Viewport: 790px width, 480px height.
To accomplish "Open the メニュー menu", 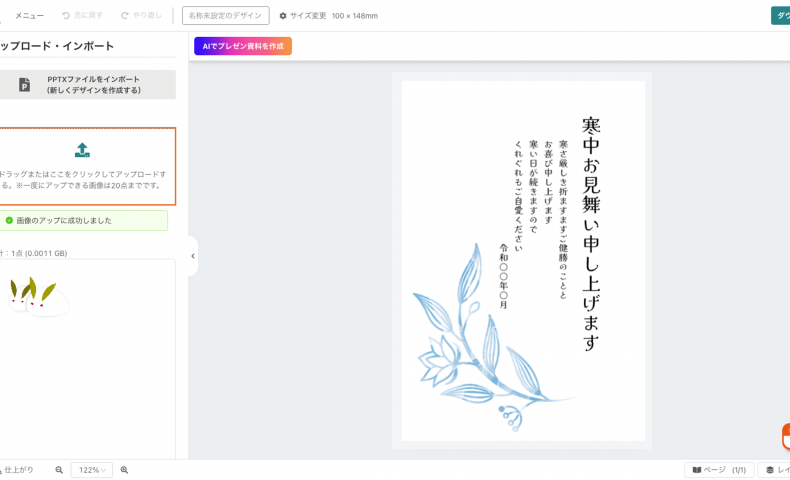I will tap(29, 16).
